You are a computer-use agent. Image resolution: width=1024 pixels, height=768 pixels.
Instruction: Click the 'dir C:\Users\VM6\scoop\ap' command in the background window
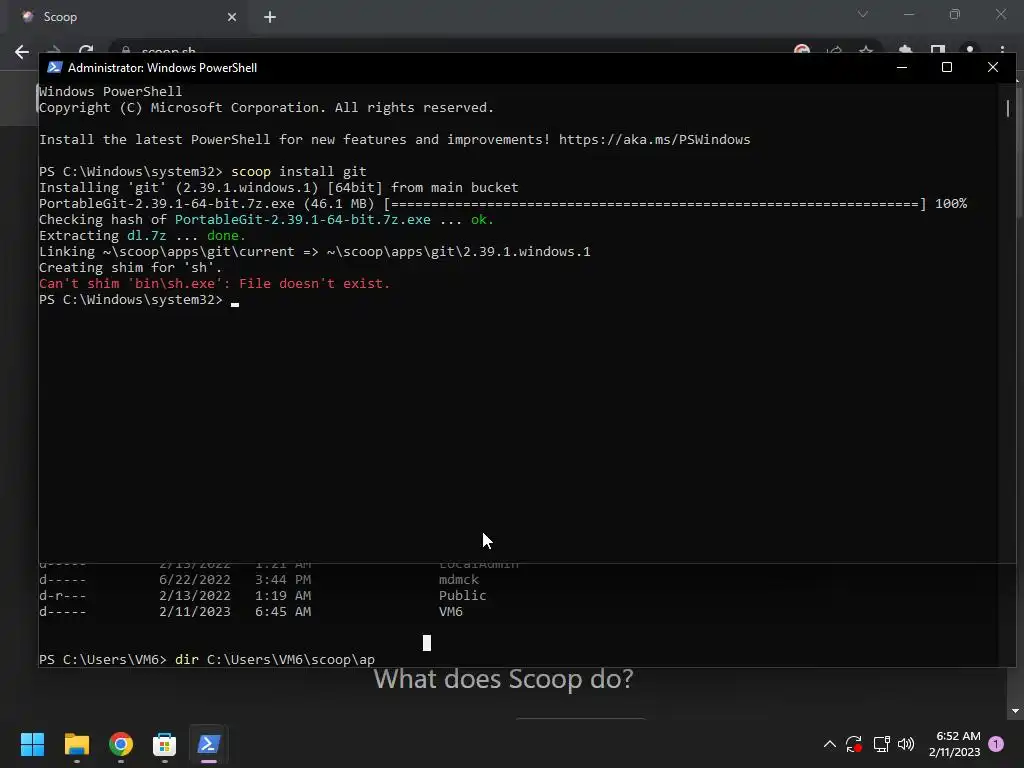[274, 660]
